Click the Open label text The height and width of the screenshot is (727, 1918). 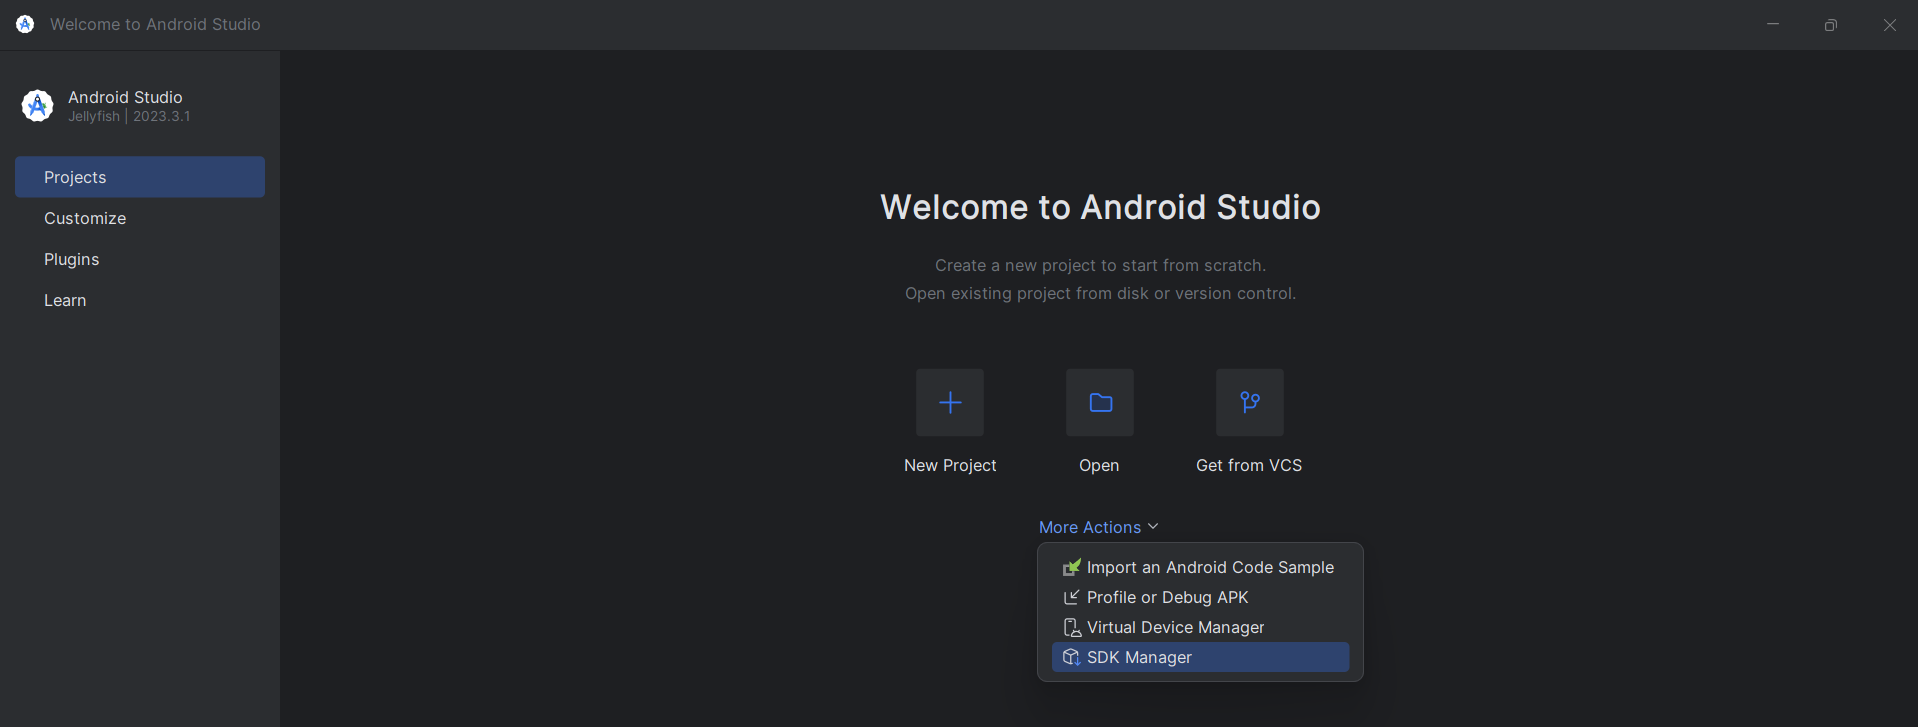pyautogui.click(x=1099, y=465)
